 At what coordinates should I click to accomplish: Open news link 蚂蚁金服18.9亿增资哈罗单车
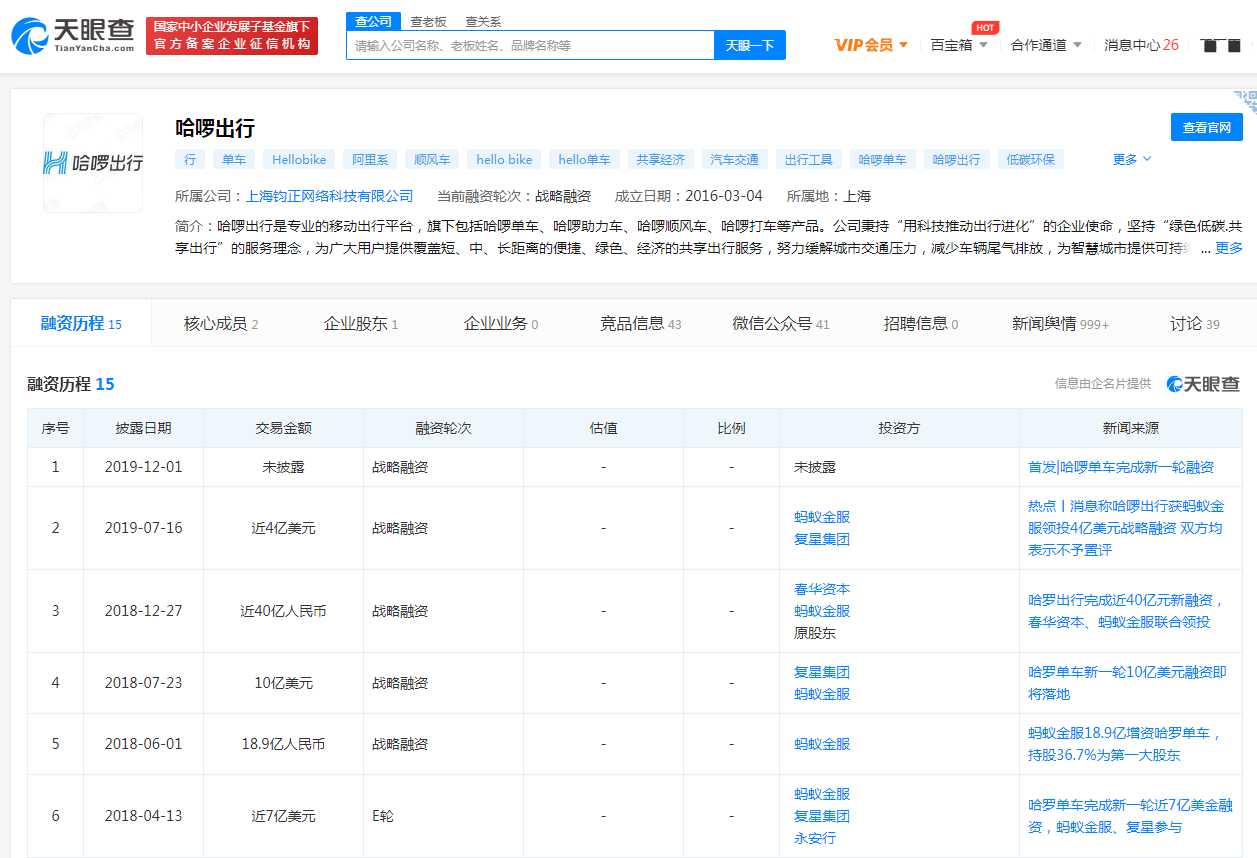coord(1125,744)
